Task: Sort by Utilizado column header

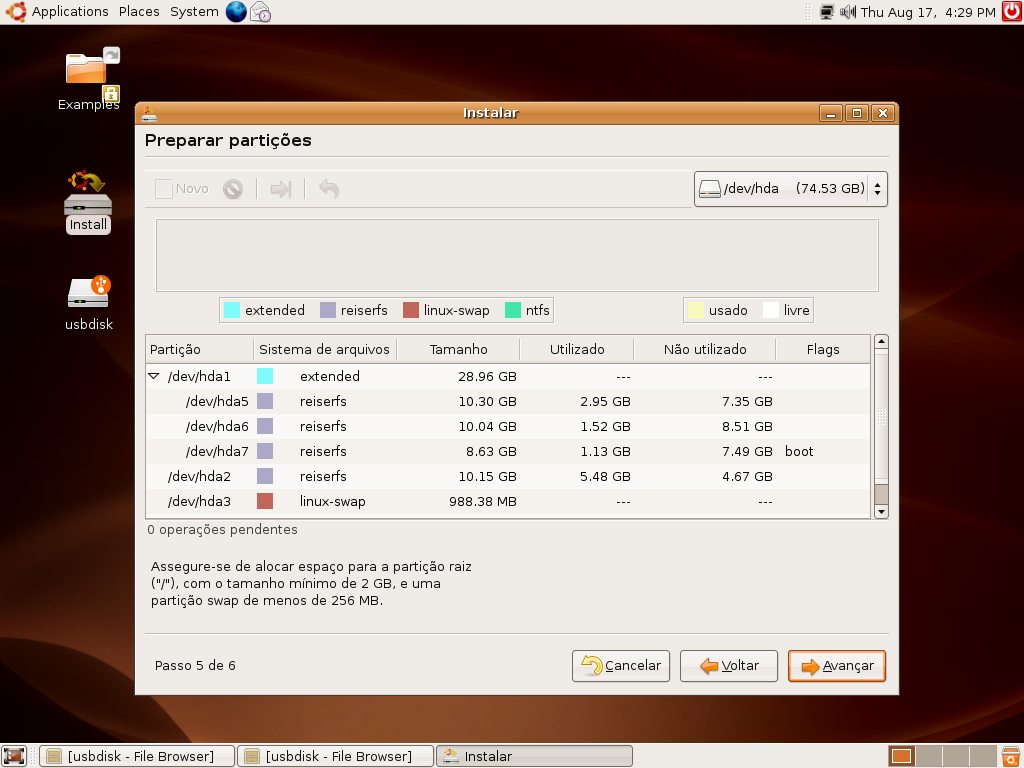Action: [577, 349]
